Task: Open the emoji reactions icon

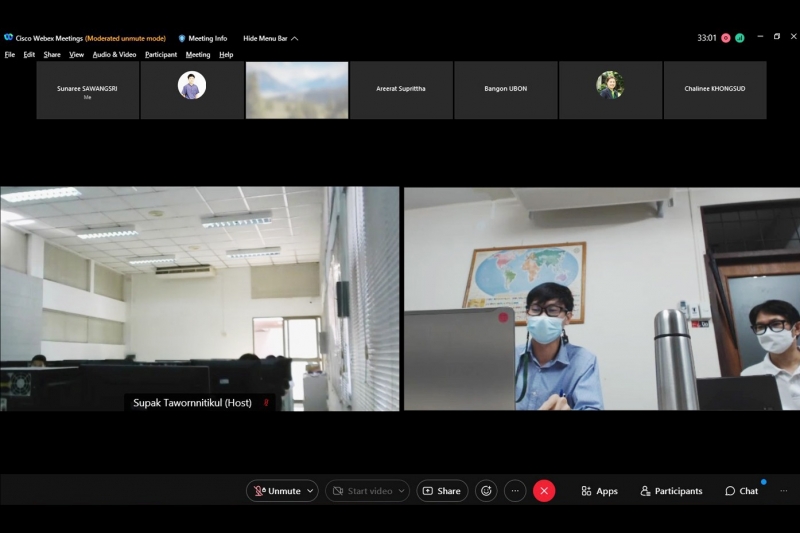Action: tap(486, 491)
